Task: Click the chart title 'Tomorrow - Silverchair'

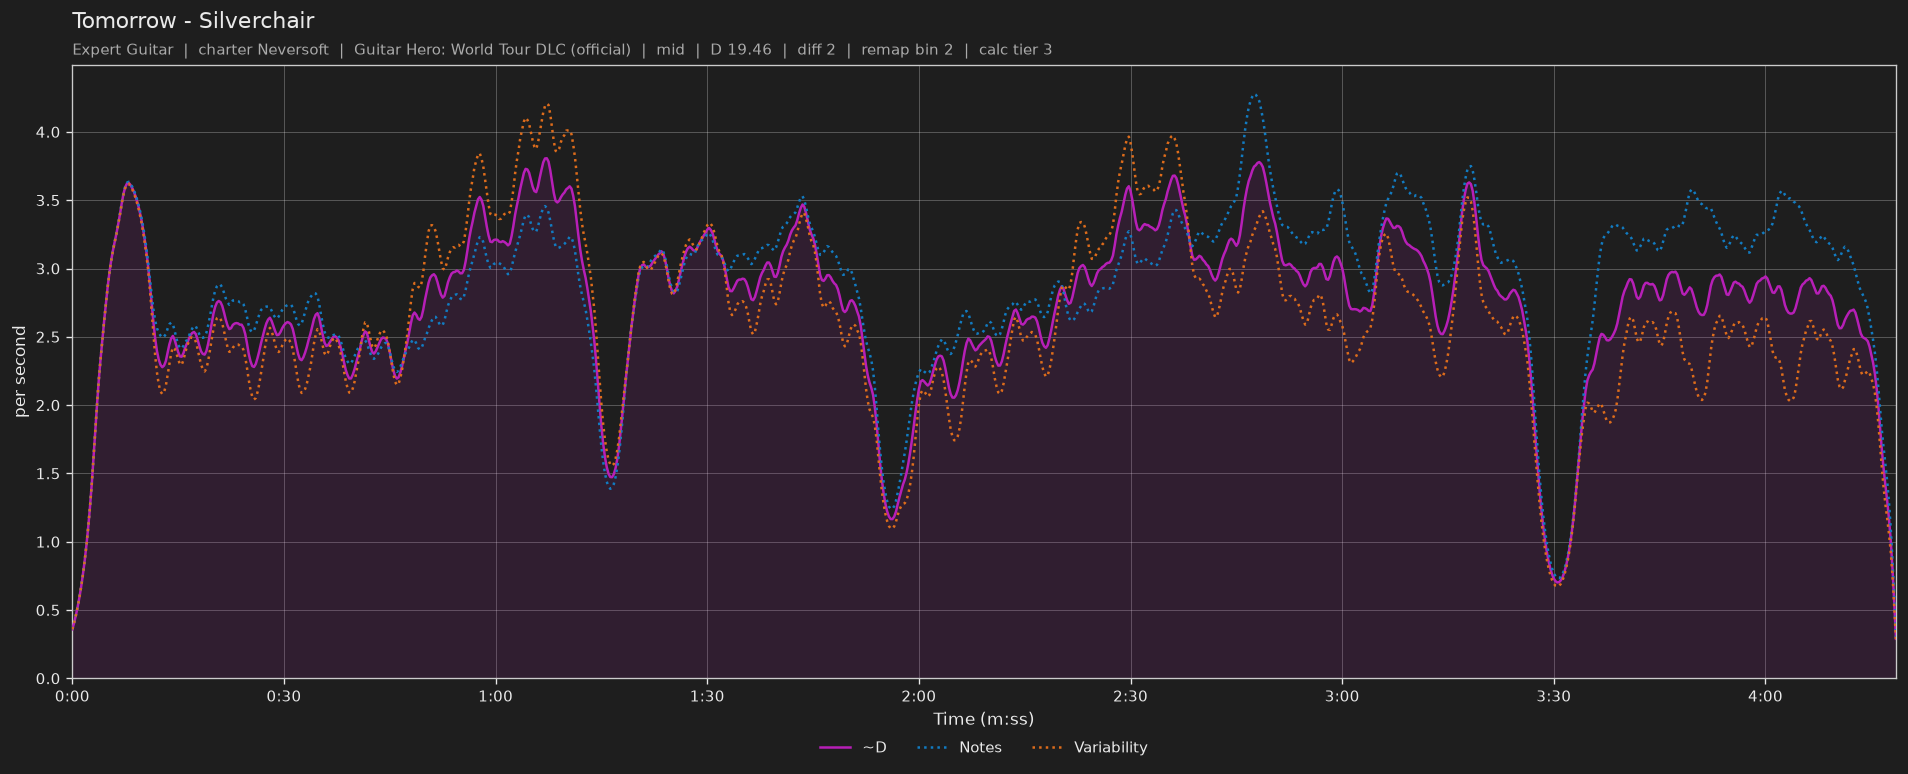Action: pyautogui.click(x=193, y=21)
